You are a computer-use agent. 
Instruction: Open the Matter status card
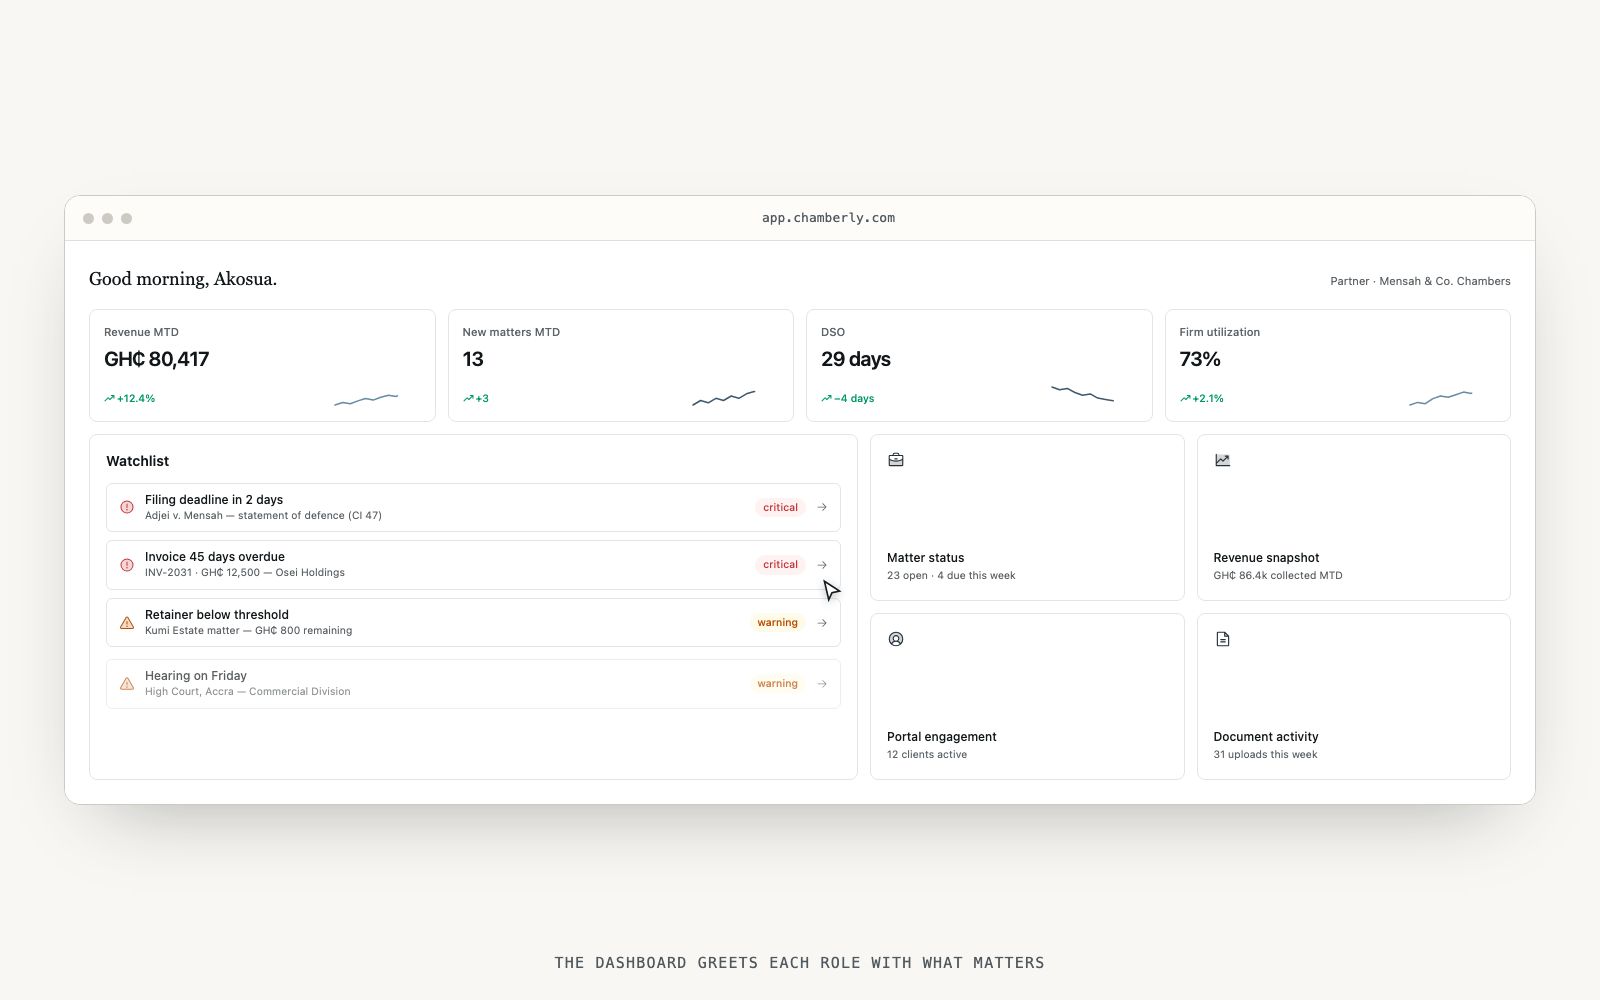tap(1027, 517)
